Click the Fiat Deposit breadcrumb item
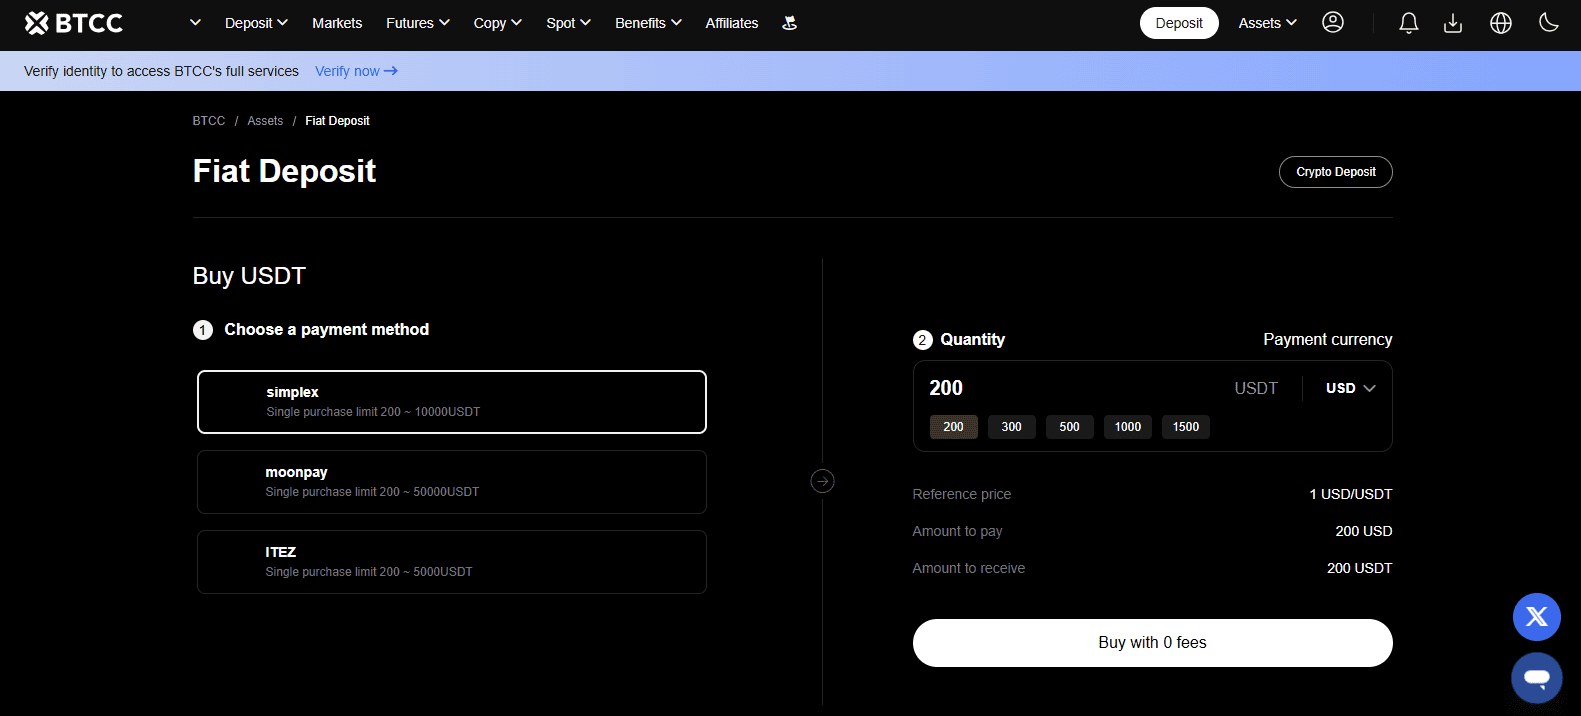Image resolution: width=1581 pixels, height=716 pixels. (x=337, y=121)
